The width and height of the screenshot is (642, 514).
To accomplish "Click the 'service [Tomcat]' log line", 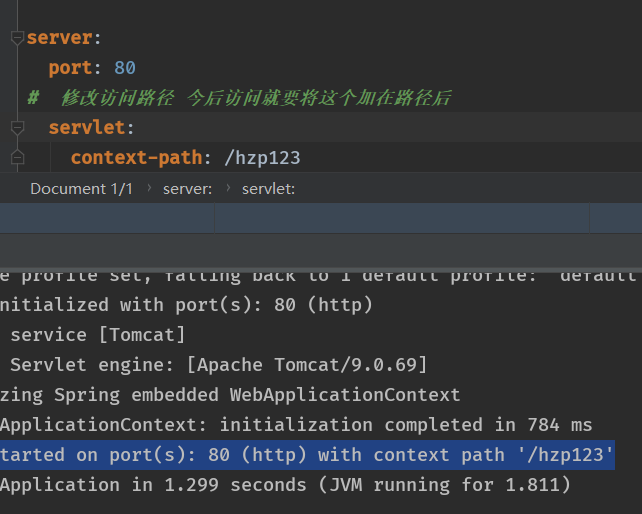I will (x=97, y=334).
